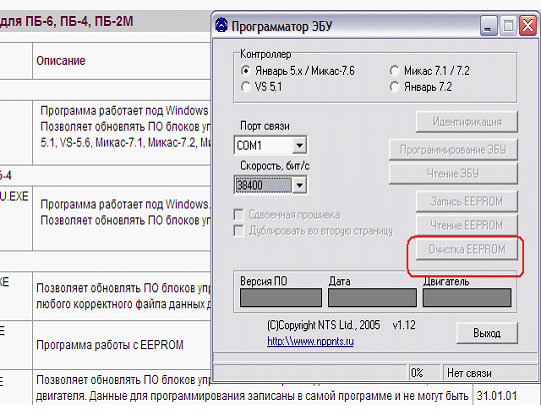Viewport: 541px width, 419px height.
Task: Close the Программатор ЭБУ window
Action: coord(528,26)
